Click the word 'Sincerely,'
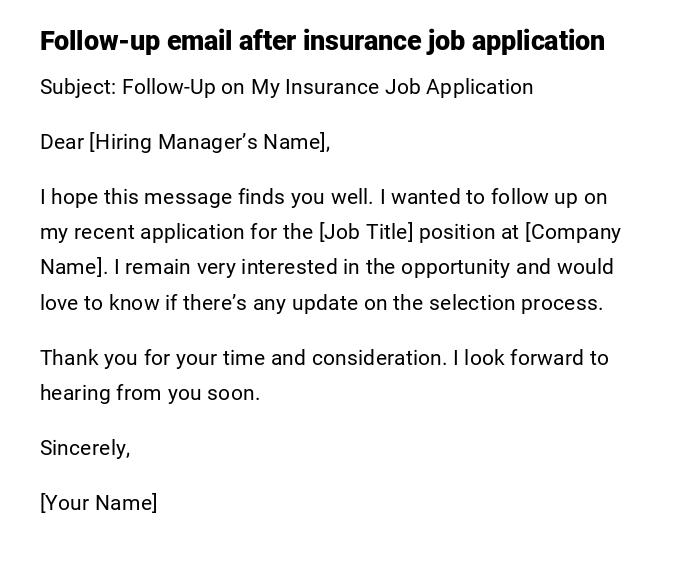Screen dimensions: 700x566 85,448
